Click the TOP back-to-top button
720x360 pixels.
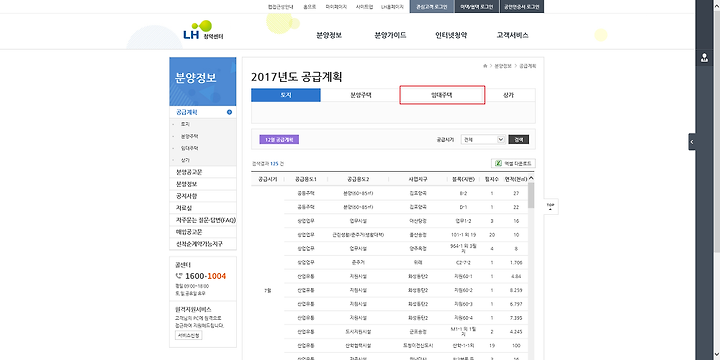click(551, 207)
